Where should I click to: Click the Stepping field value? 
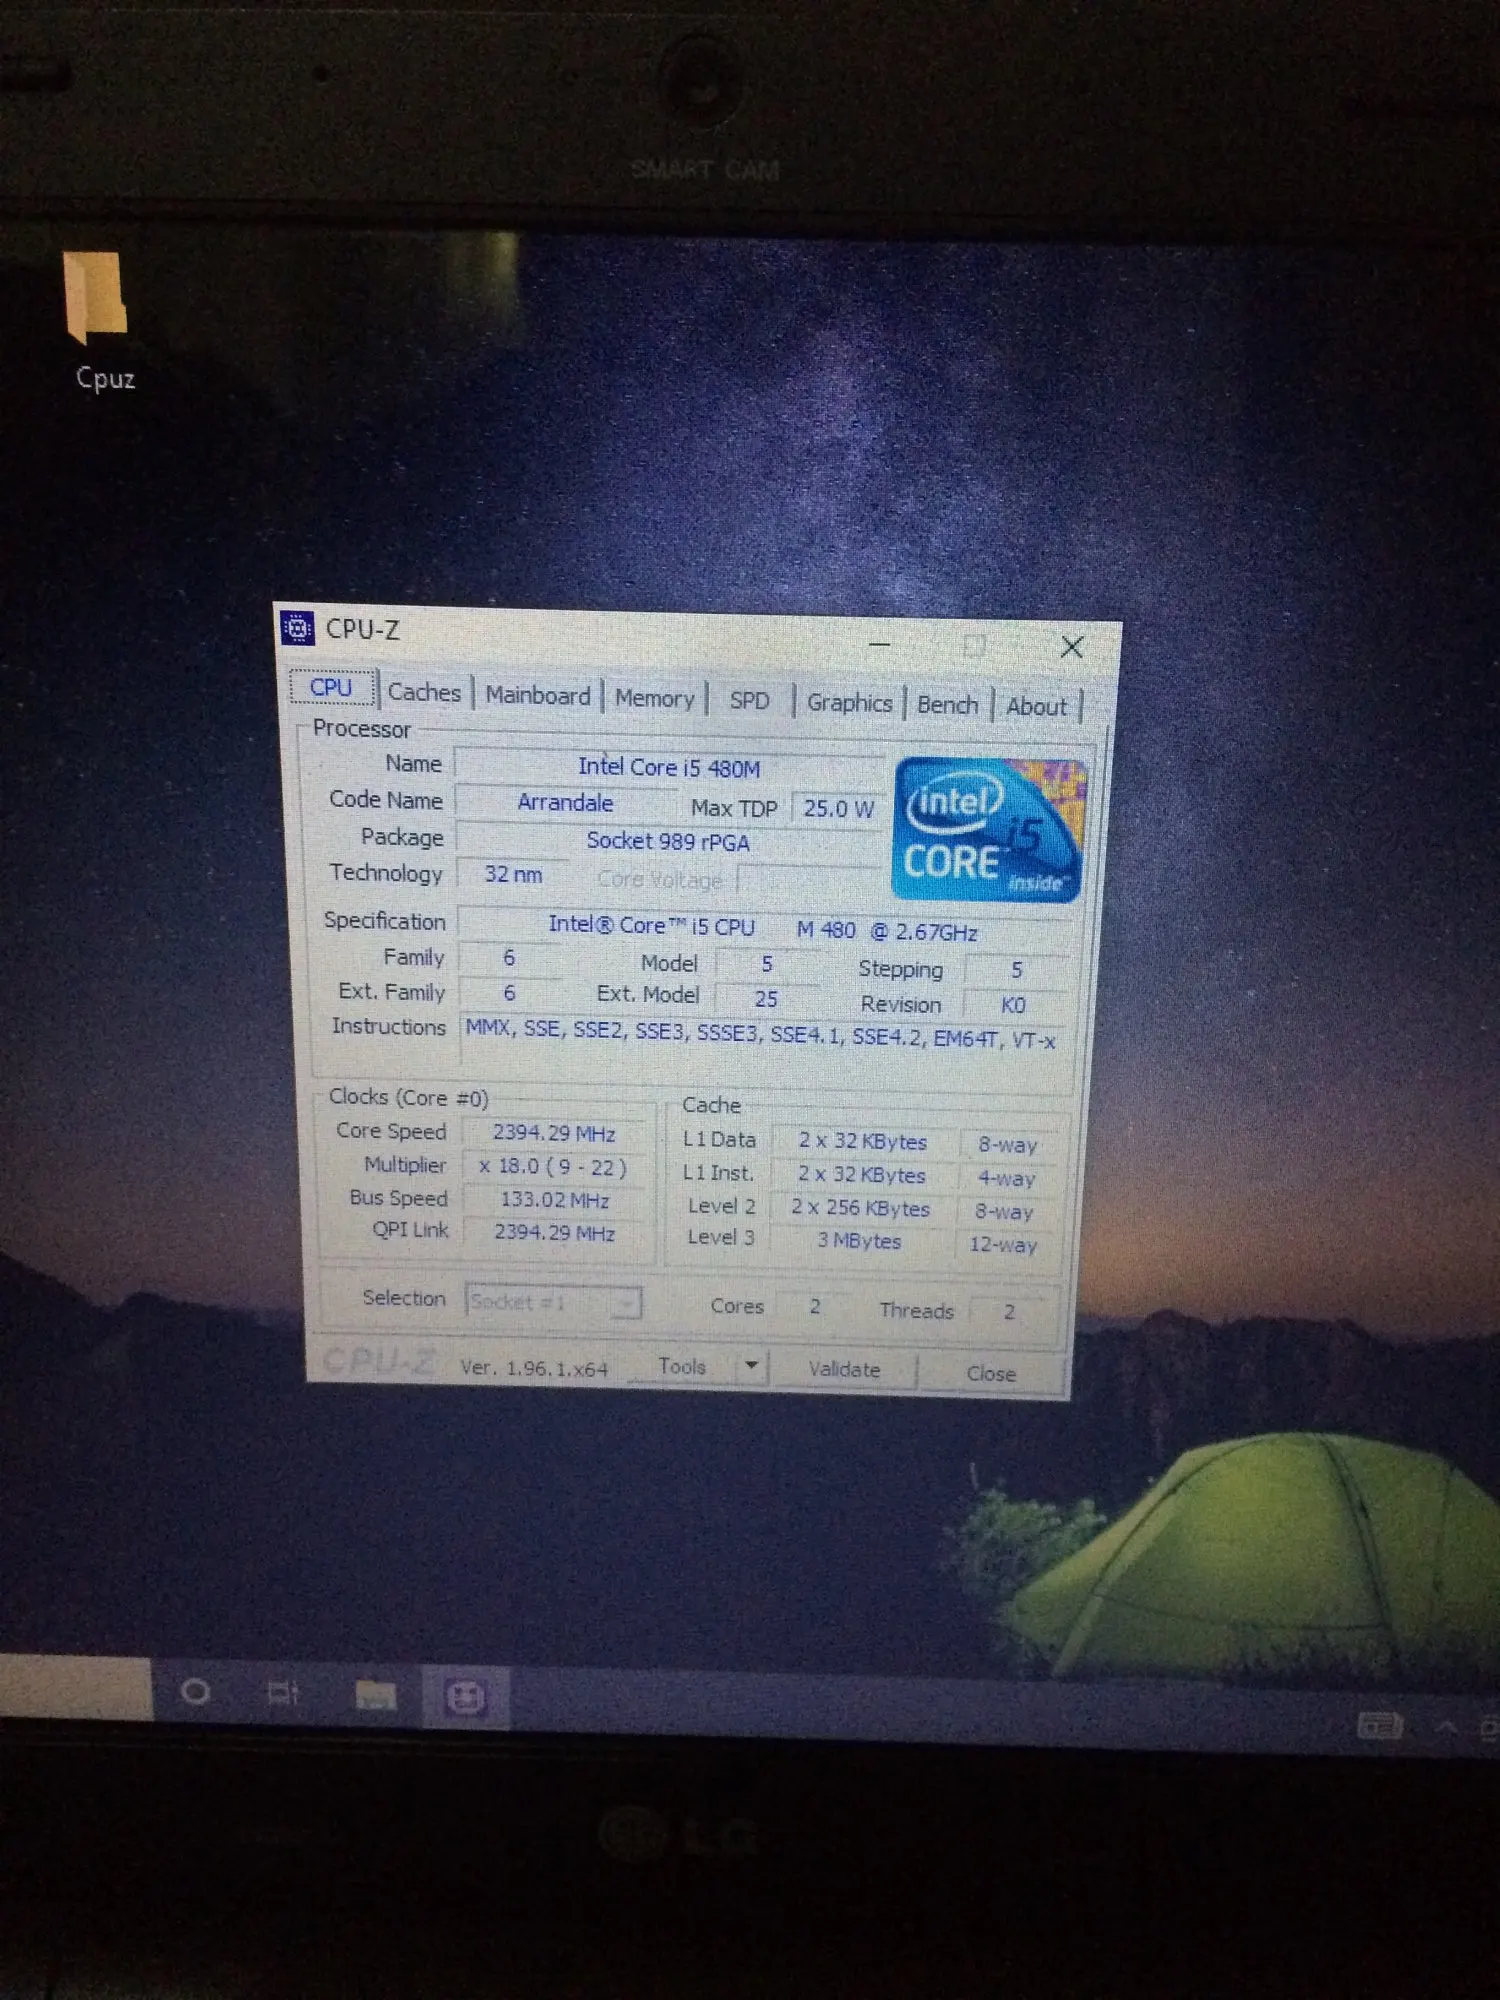[1016, 970]
